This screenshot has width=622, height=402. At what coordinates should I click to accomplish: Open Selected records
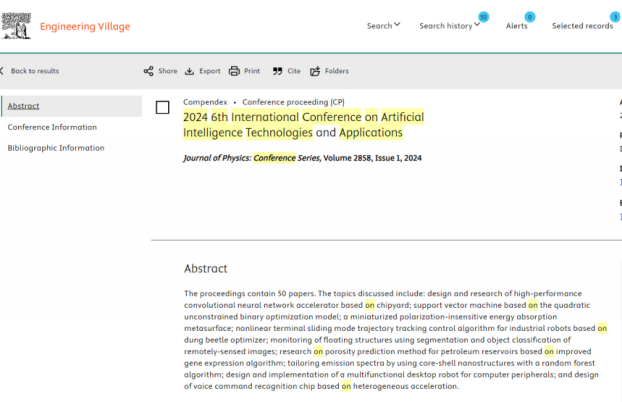tap(582, 26)
